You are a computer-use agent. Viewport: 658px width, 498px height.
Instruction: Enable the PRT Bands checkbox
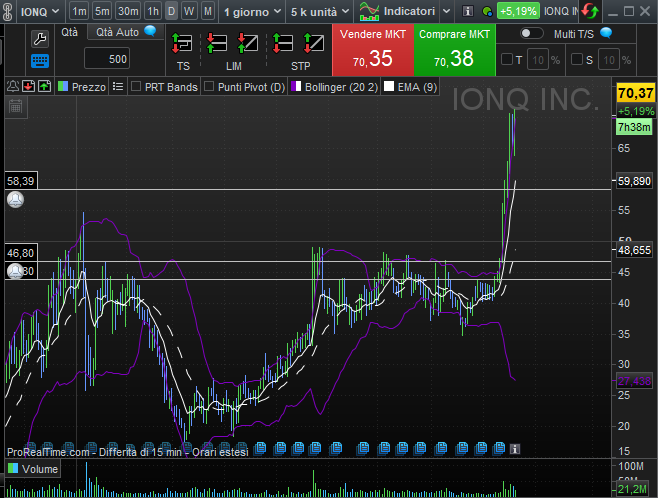tap(136, 87)
